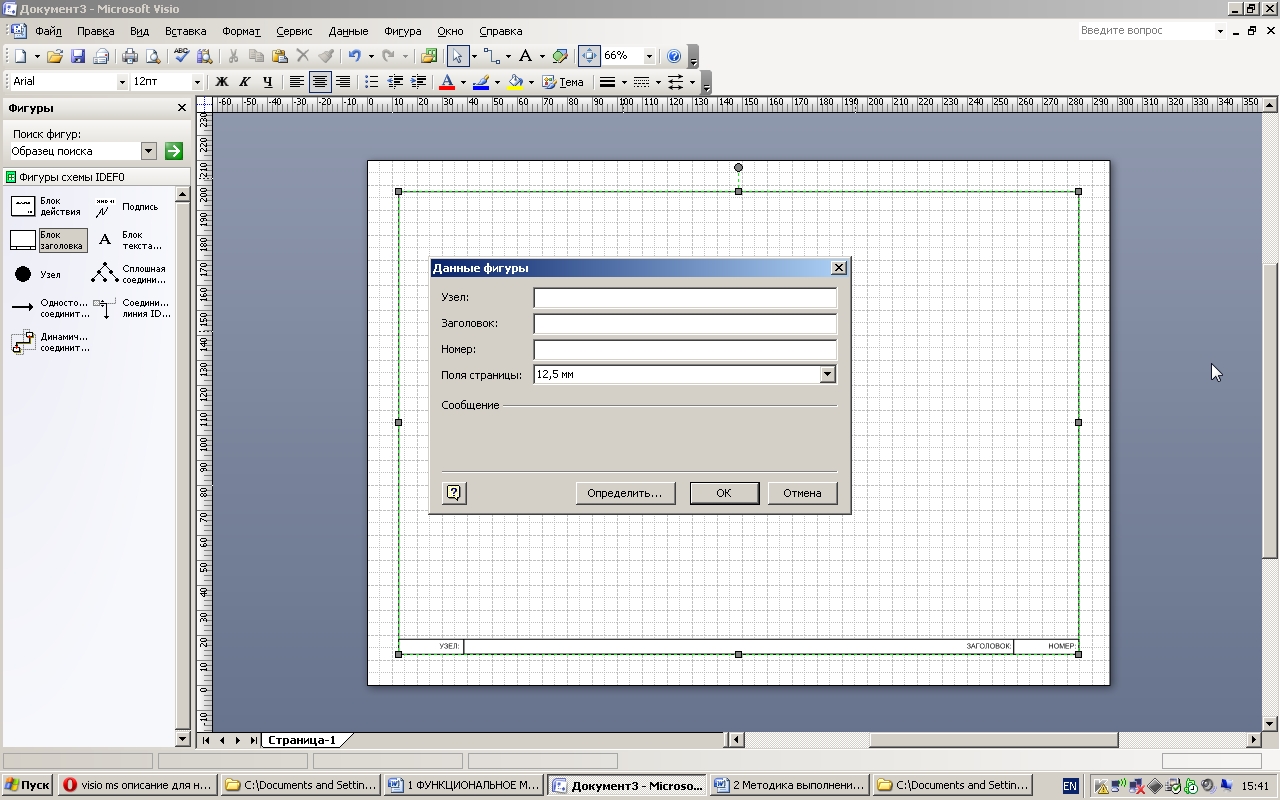Open the Фигура menu
The image size is (1280, 800).
(x=402, y=31)
